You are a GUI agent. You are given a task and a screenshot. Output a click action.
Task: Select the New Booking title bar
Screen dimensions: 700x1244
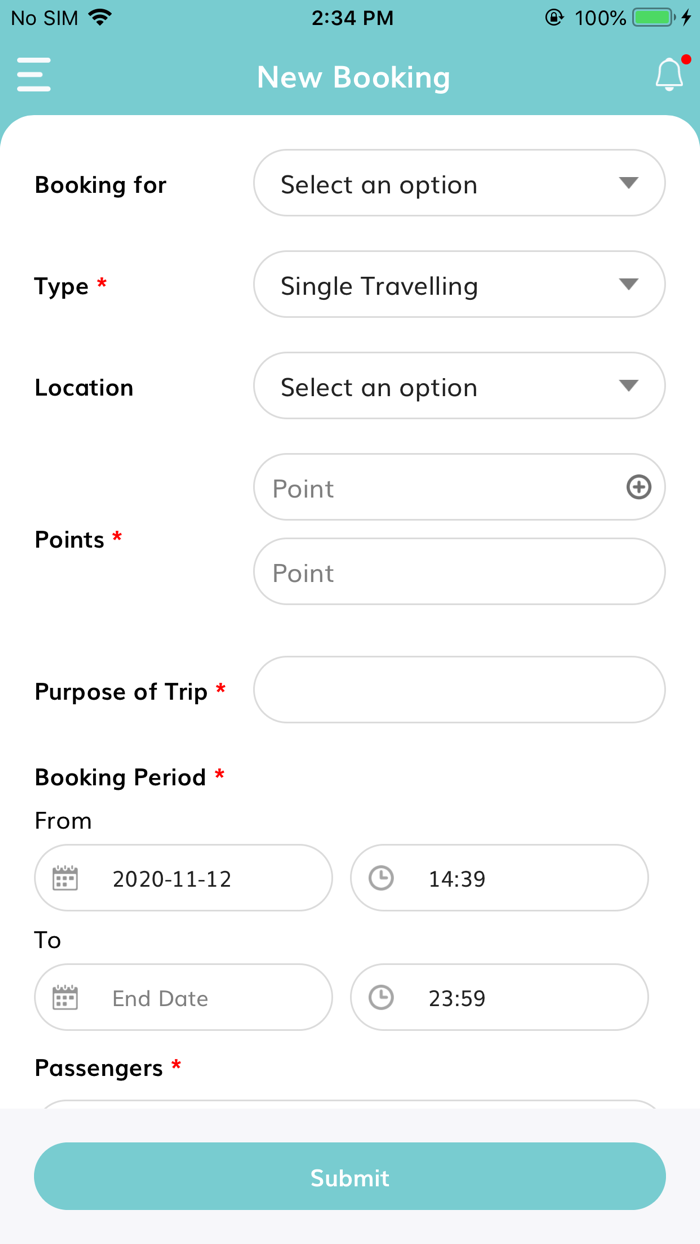pos(353,77)
